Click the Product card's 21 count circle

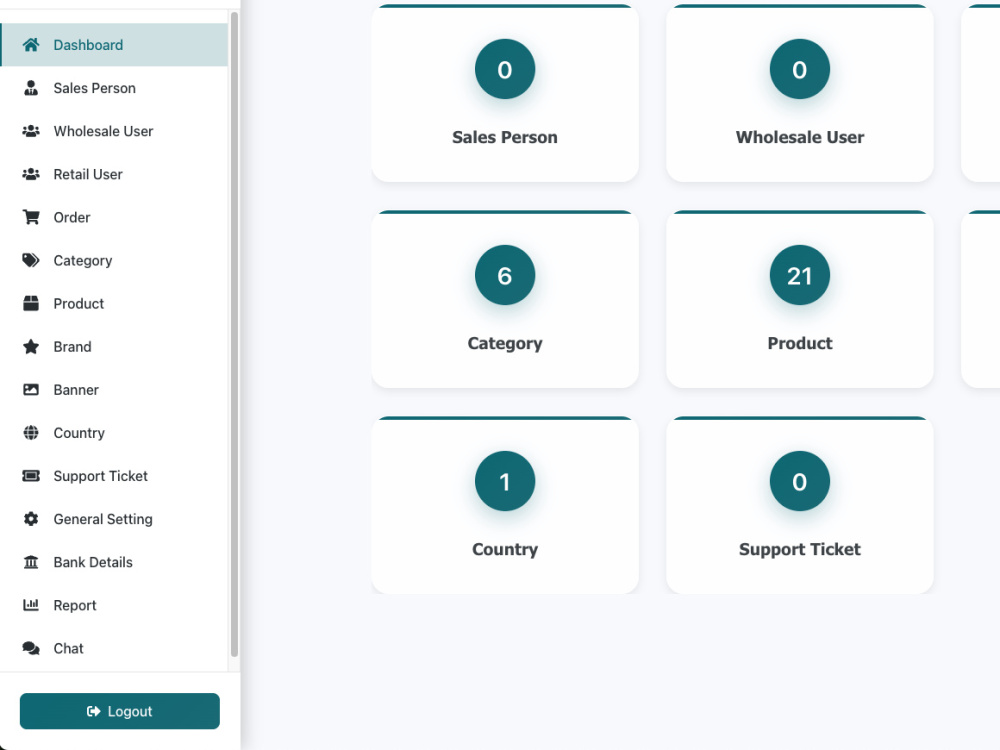point(800,275)
